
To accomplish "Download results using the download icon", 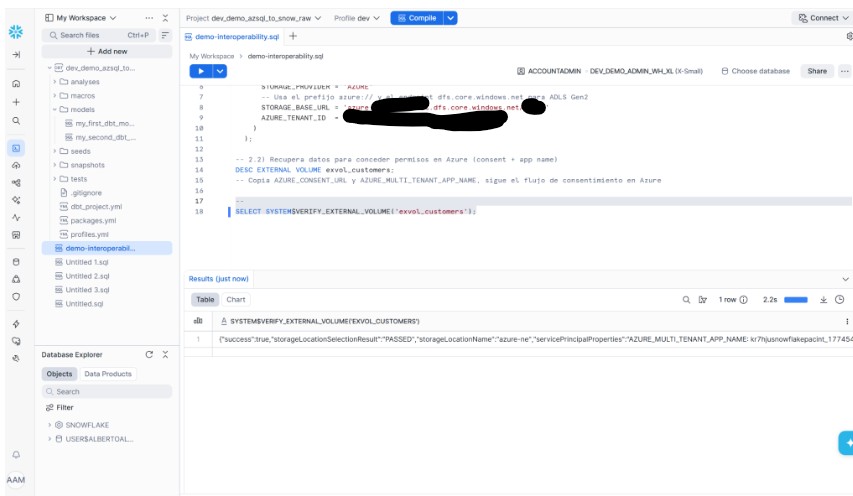I will [824, 299].
